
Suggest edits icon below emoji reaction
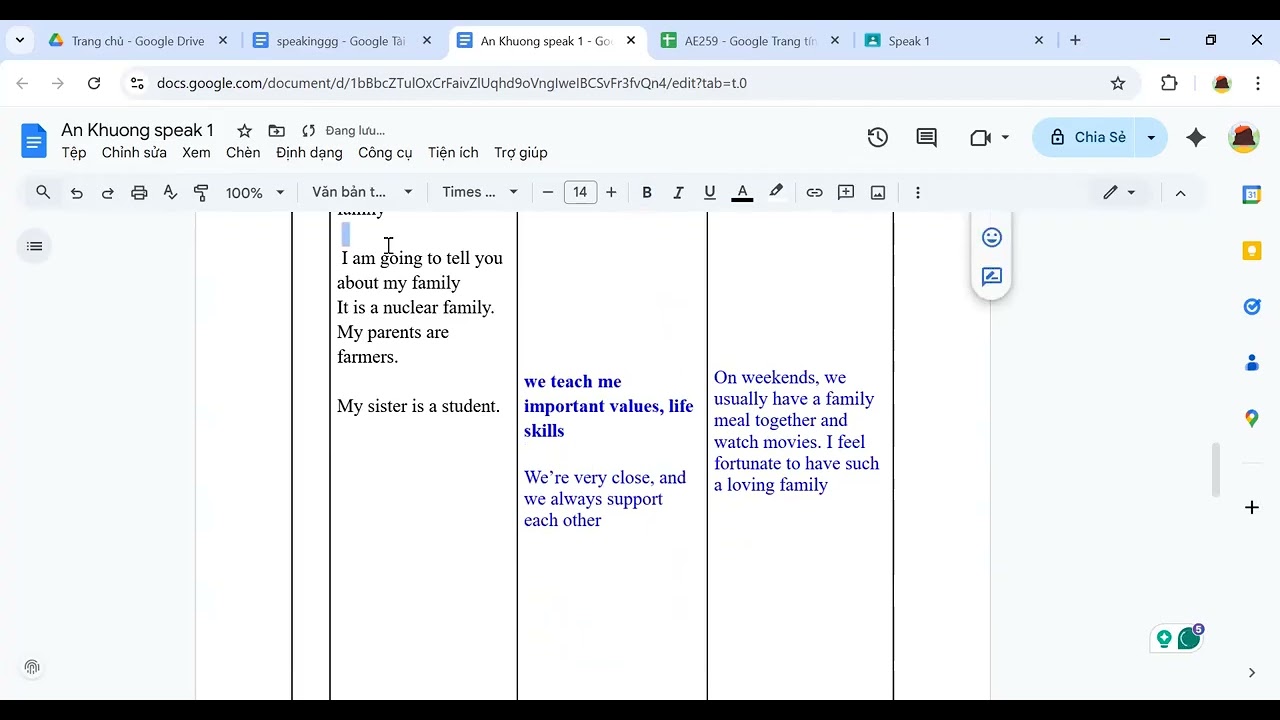click(992, 277)
